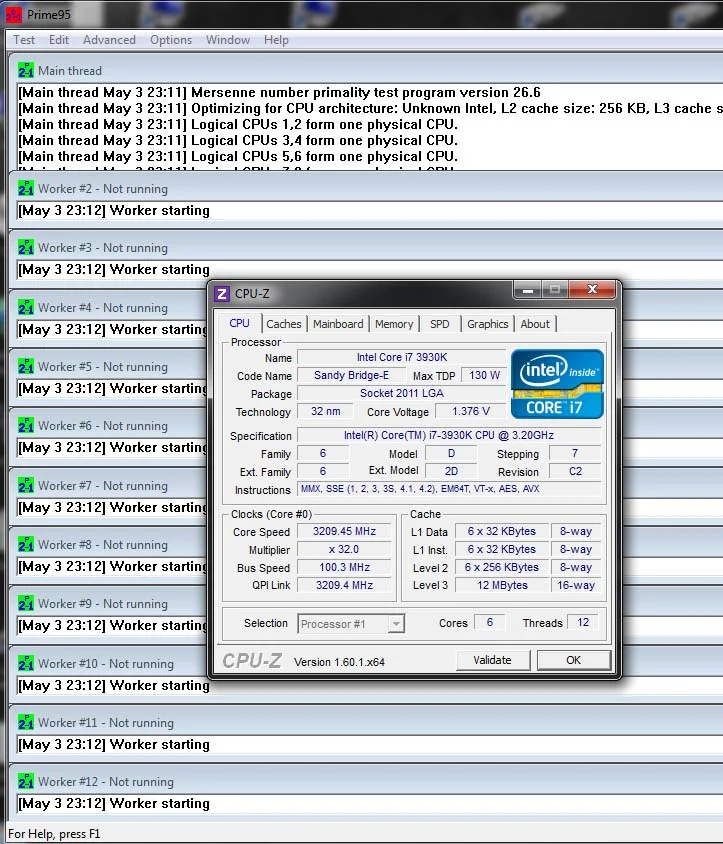Click the Prime95 application icon in the title bar
This screenshot has width=723, height=844.
coord(13,15)
